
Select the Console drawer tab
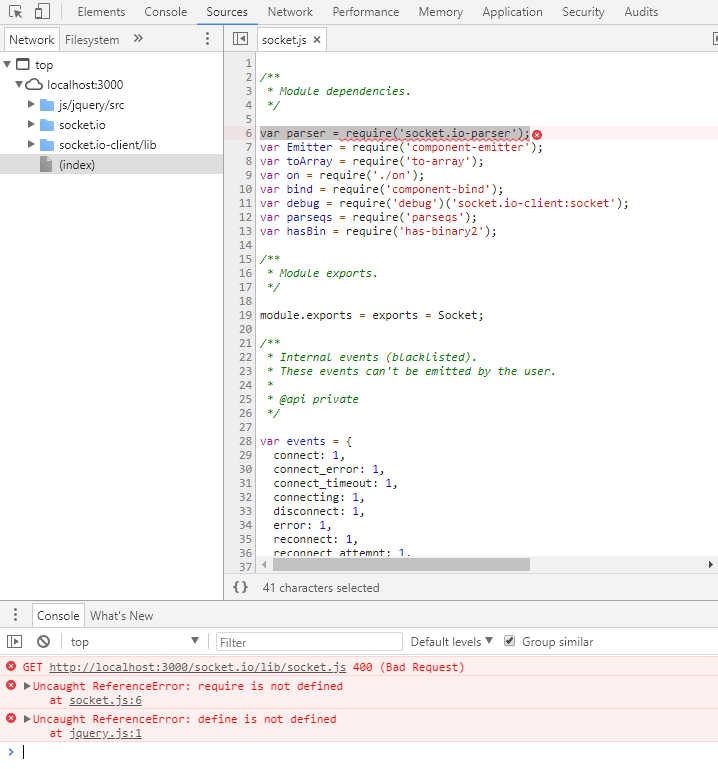(x=58, y=615)
